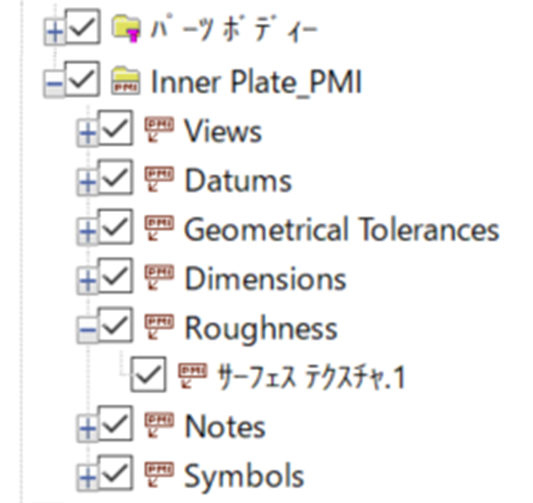Click the サーフェス テクスチャ.1 PMI icon
533x503 pixels.
[x=192, y=376]
